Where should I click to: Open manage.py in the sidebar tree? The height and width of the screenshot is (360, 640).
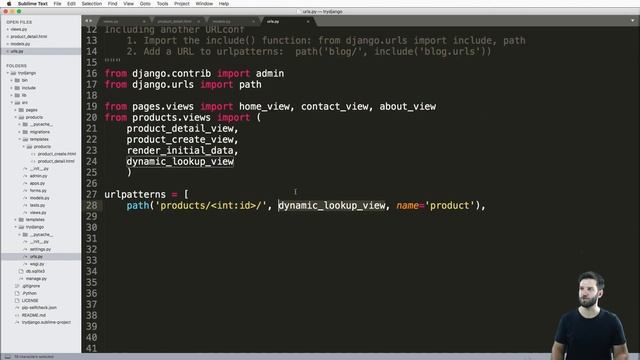point(36,278)
